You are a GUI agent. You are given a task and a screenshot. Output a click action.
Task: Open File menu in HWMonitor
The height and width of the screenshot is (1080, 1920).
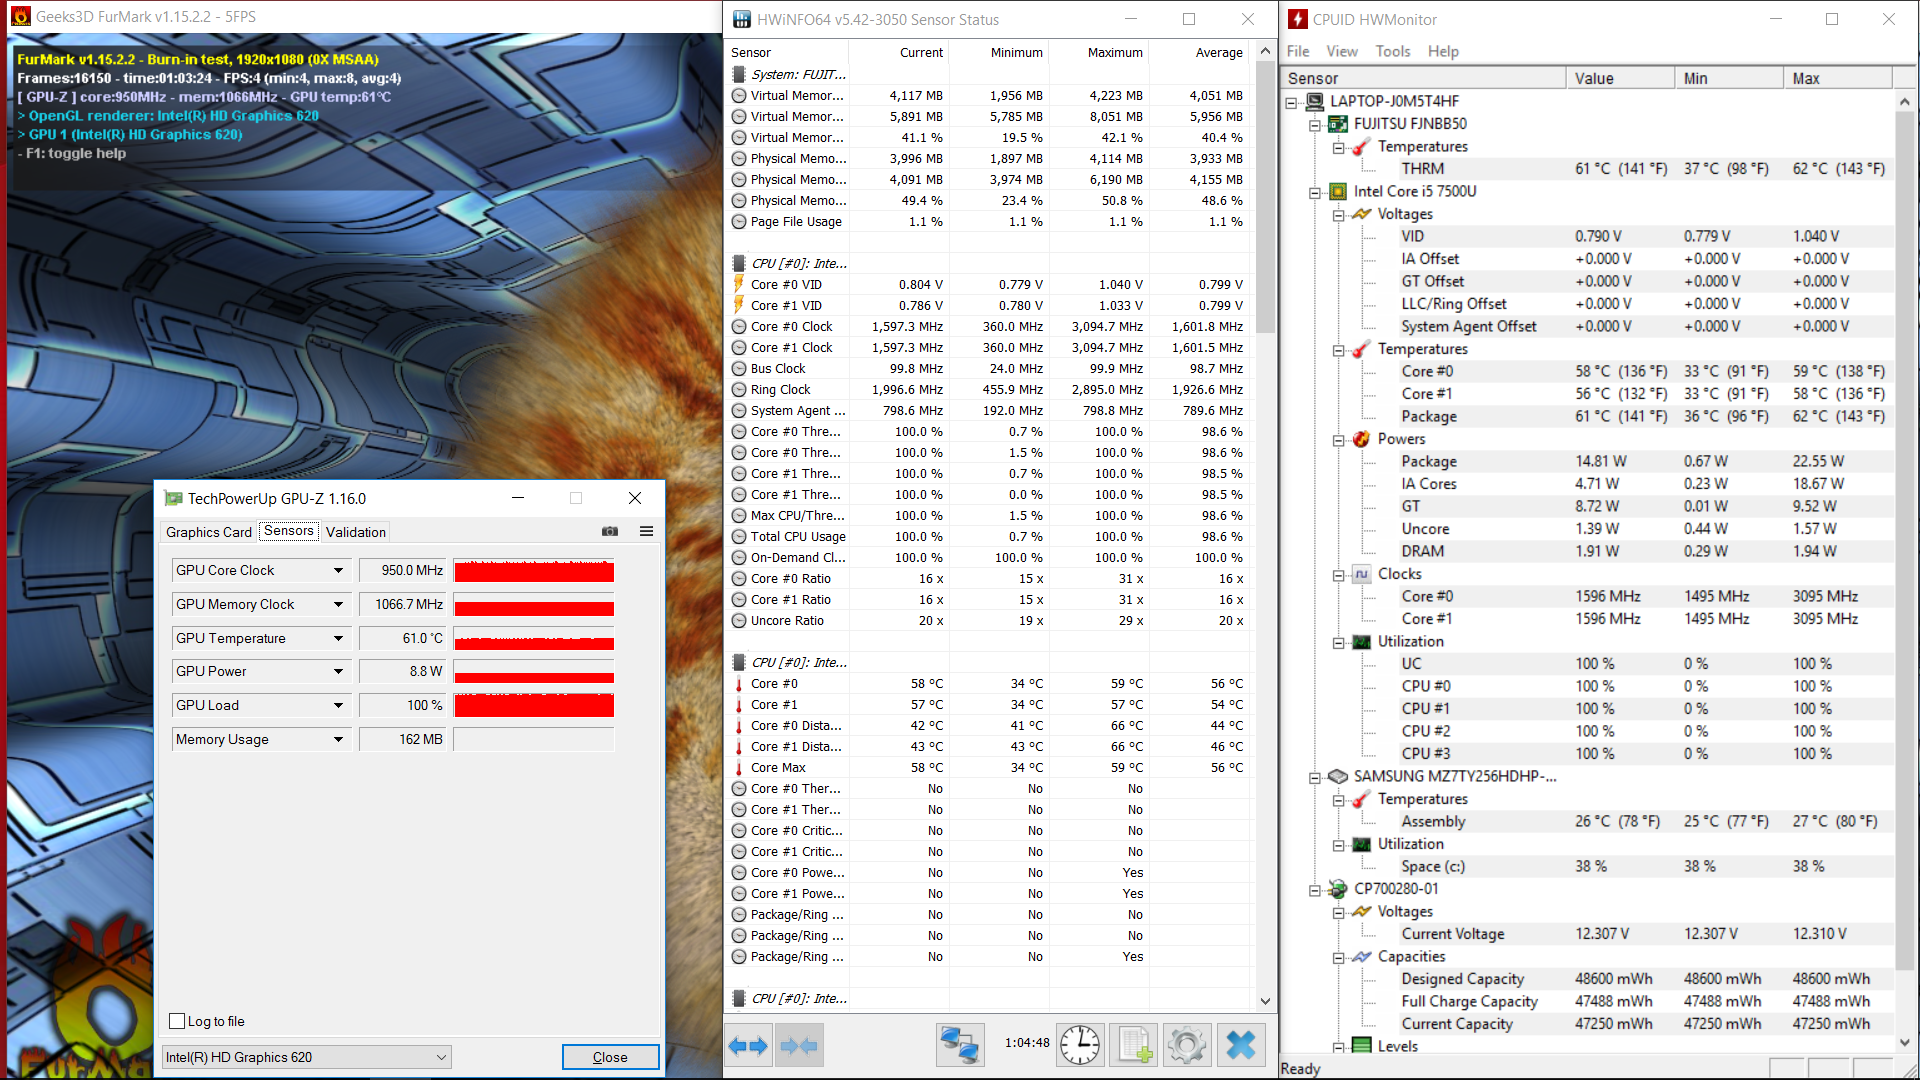tap(1298, 51)
